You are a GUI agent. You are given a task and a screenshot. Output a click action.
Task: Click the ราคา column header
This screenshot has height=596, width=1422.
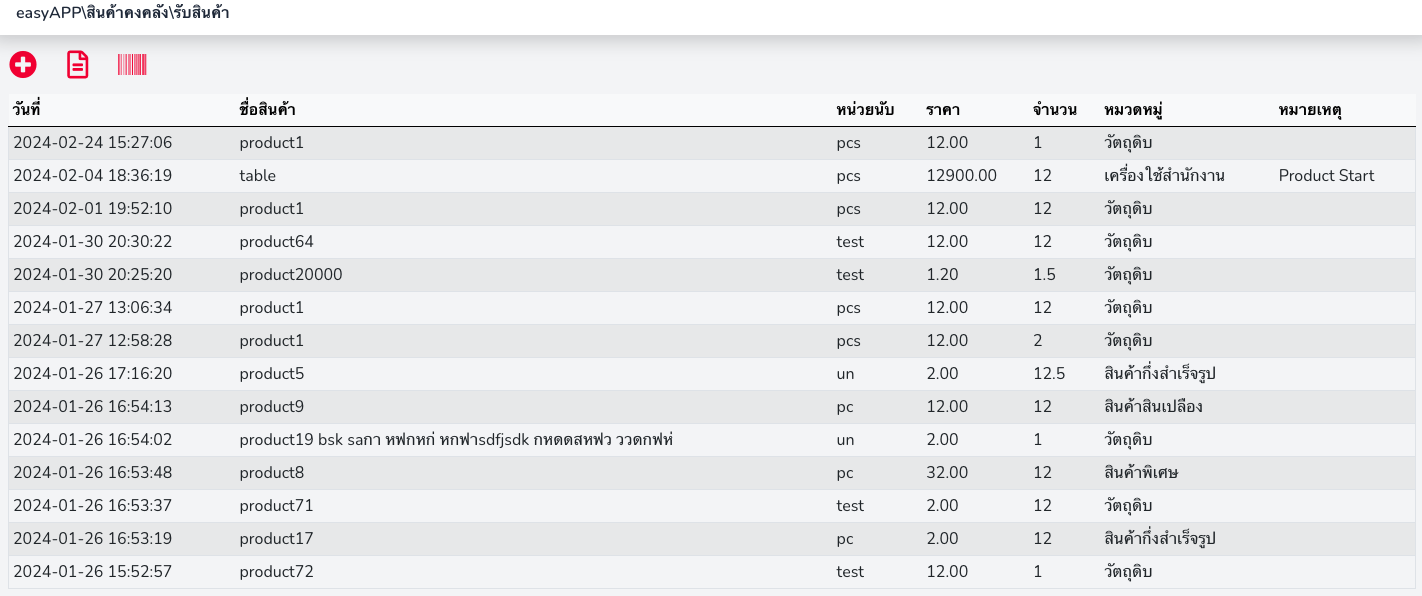(943, 110)
